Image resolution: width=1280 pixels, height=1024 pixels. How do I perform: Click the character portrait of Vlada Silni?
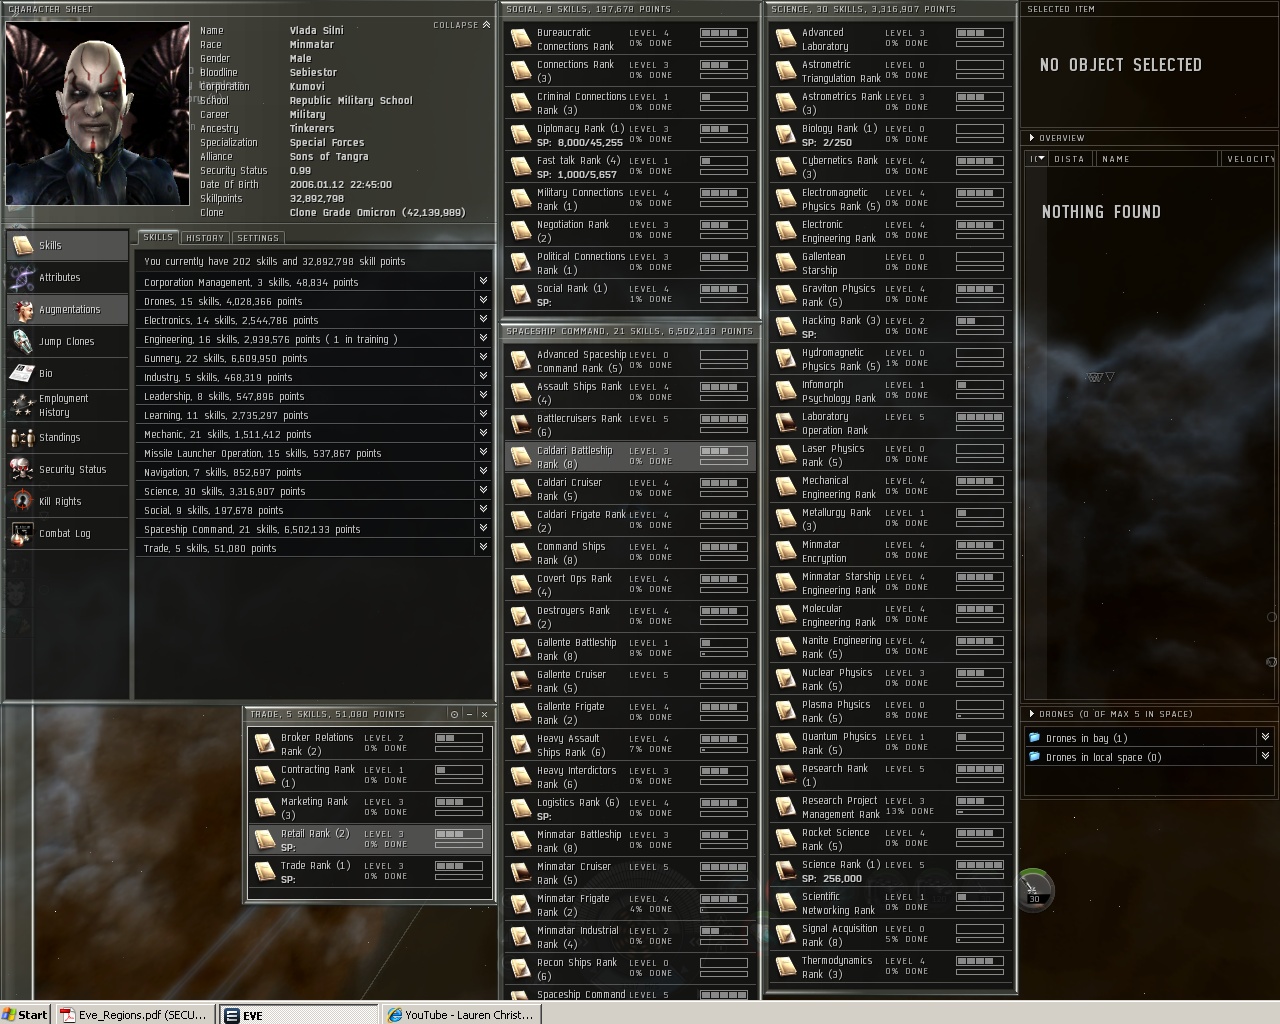coord(98,114)
